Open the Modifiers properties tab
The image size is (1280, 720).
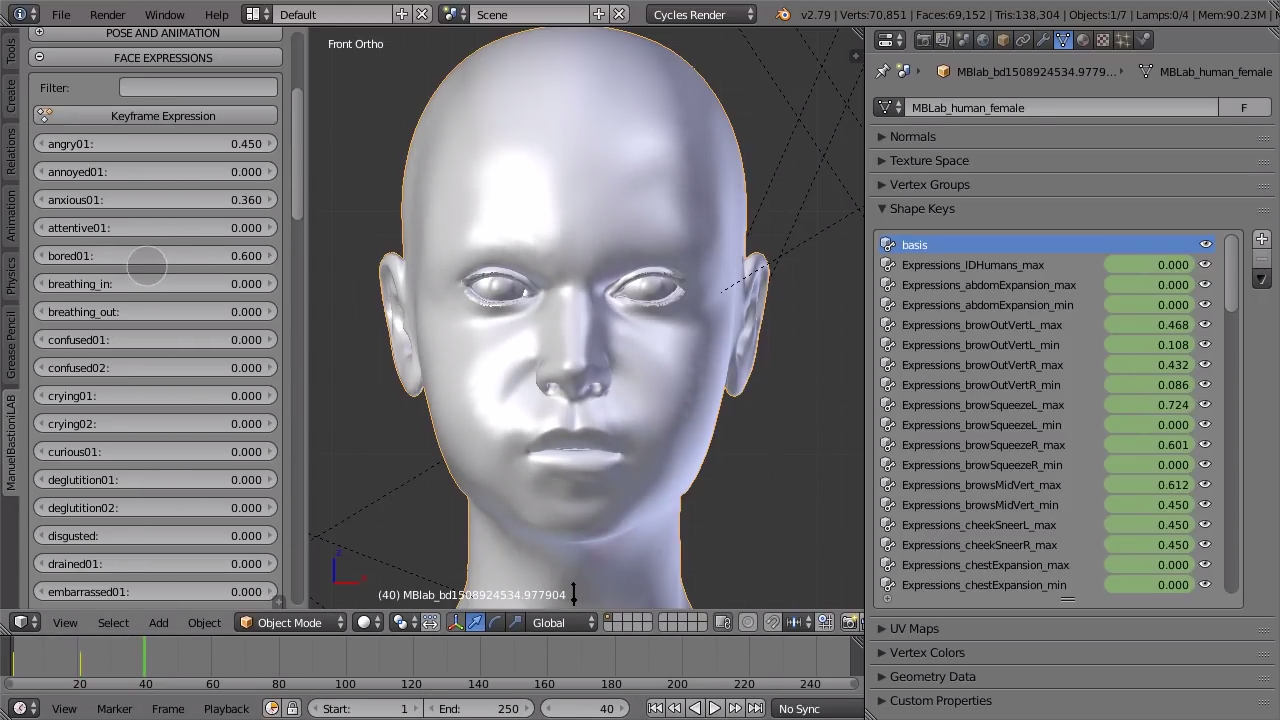click(1042, 39)
